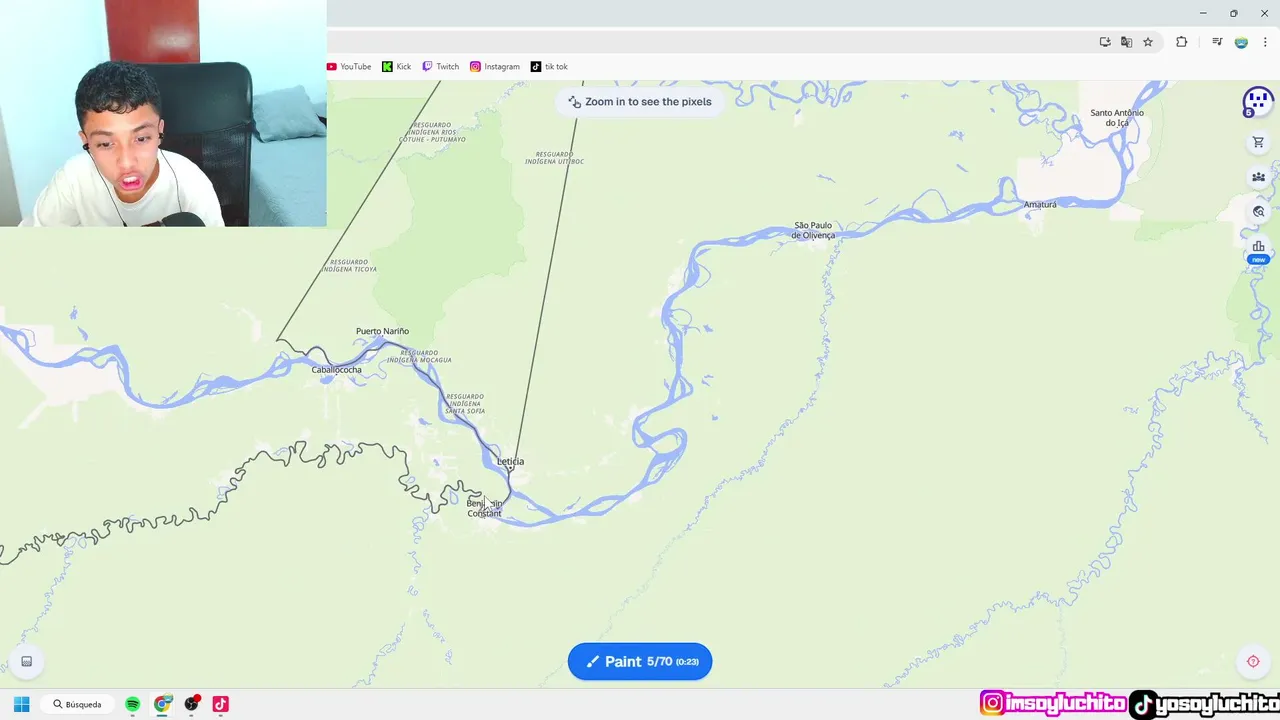Click the Puerto Nariño map label

pyautogui.click(x=382, y=331)
